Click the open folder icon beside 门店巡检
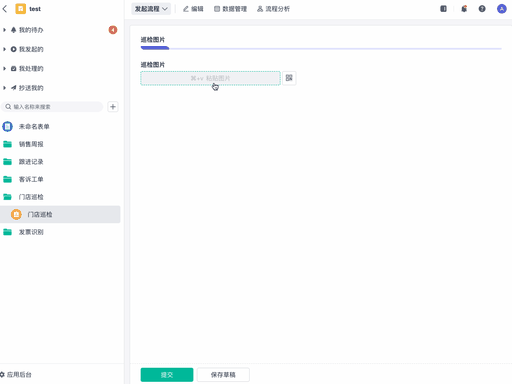512x384 pixels. [7, 197]
